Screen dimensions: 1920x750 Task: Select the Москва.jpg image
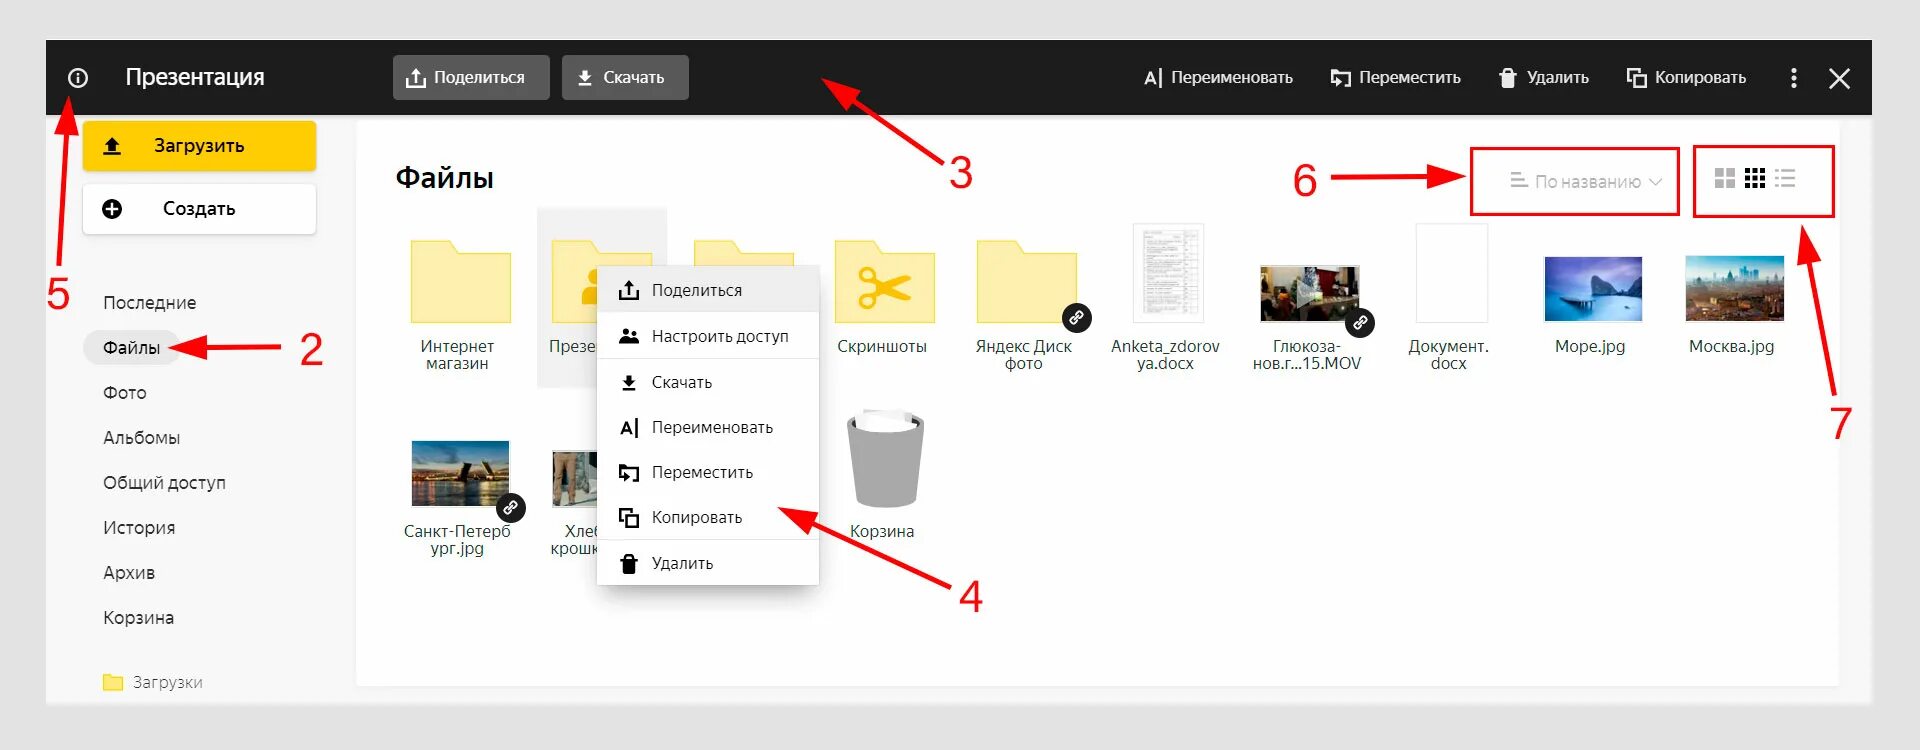click(x=1734, y=289)
